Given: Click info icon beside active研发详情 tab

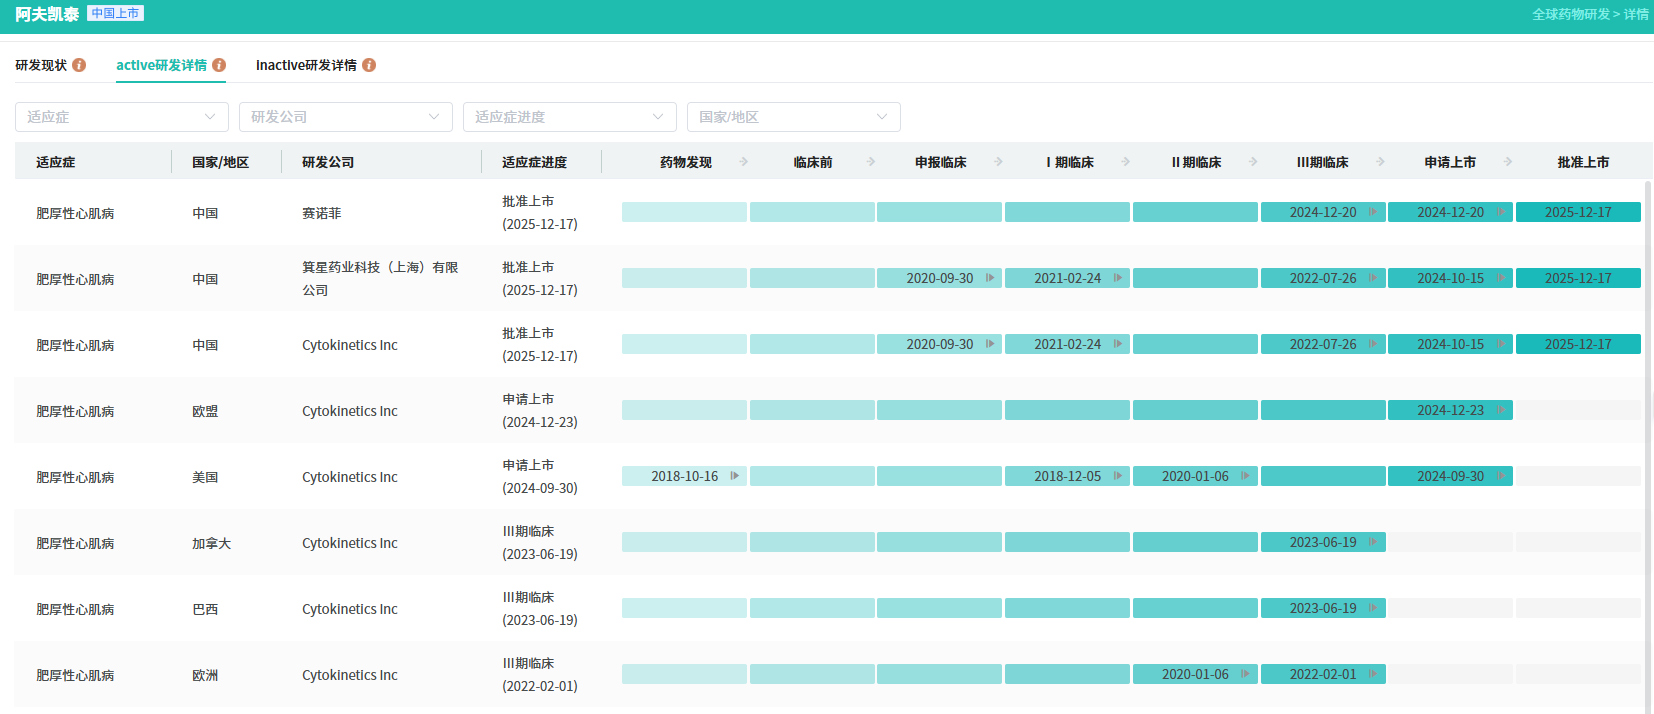Looking at the screenshot, I should [219, 65].
